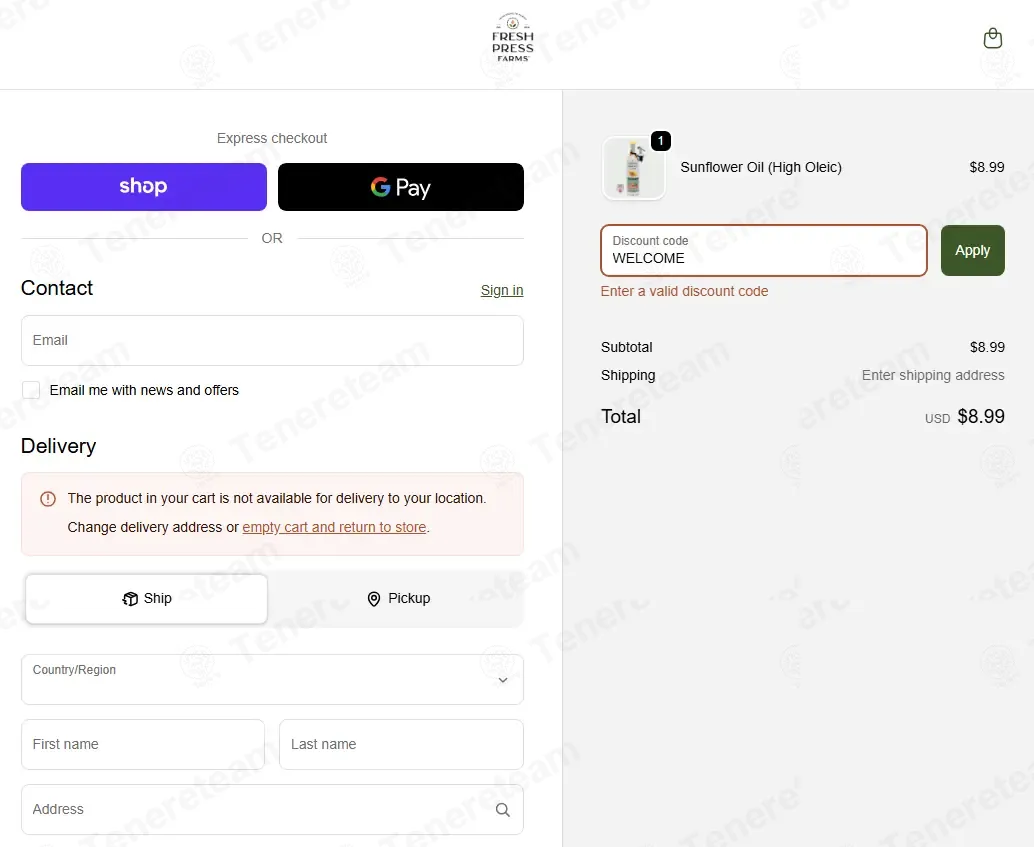Enable Email me with news and offers
This screenshot has width=1034, height=847.
[31, 390]
